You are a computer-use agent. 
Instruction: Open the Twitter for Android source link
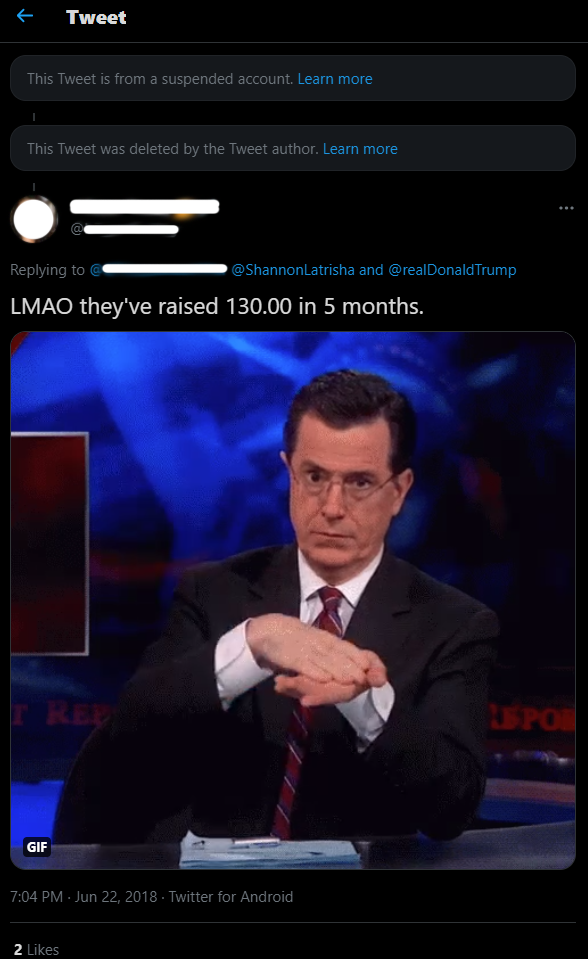(x=231, y=897)
